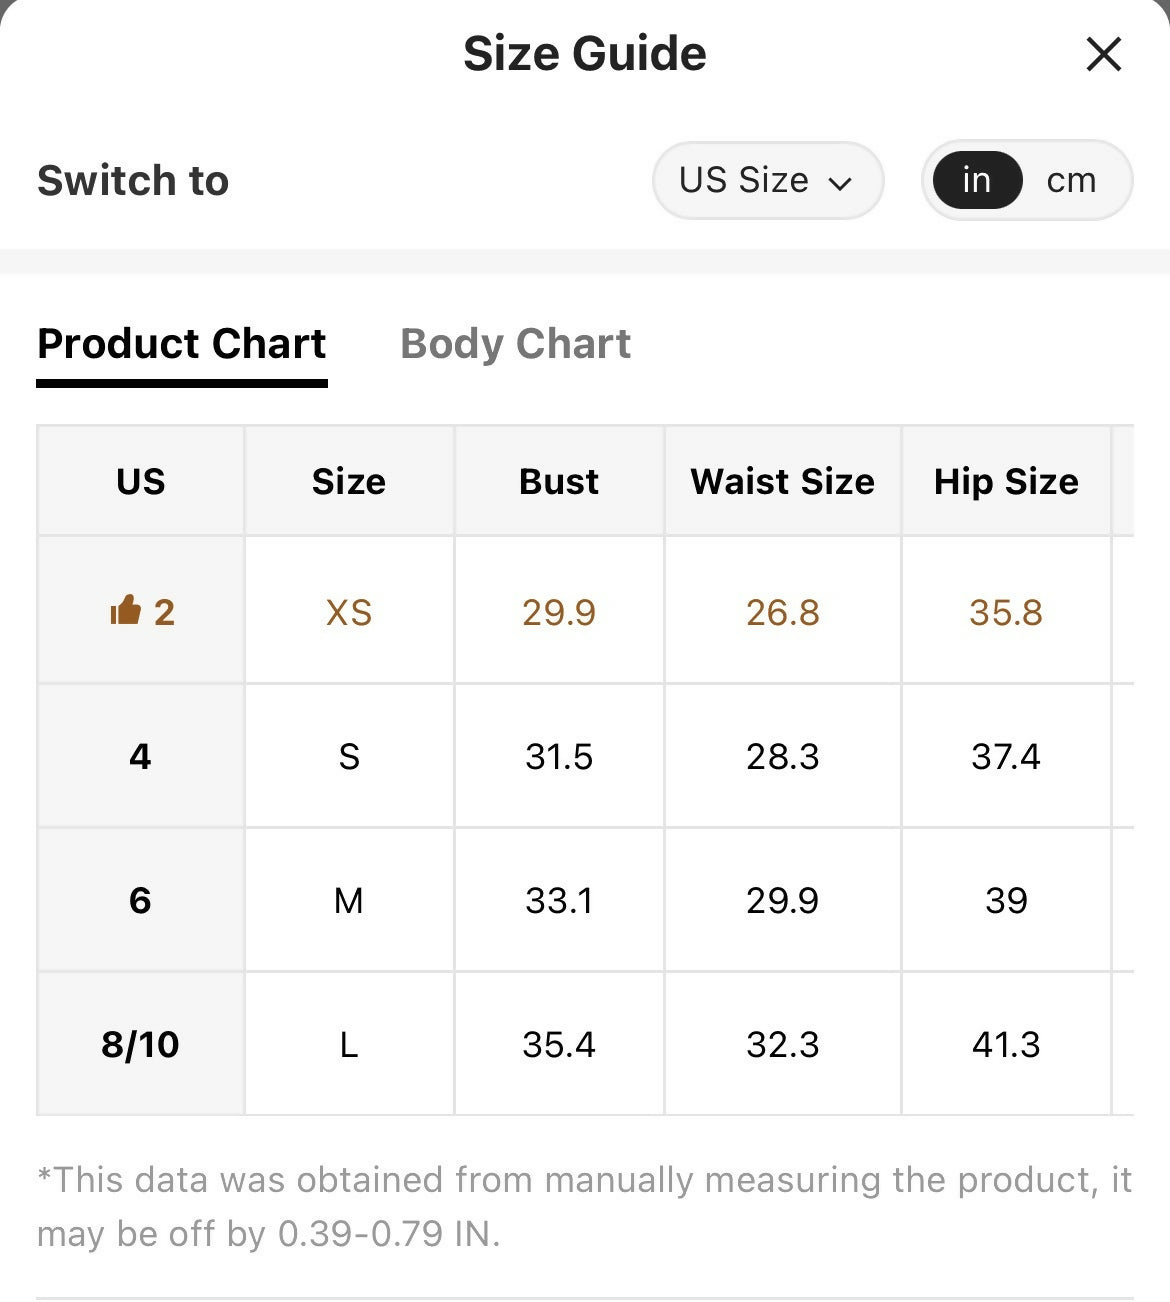Image resolution: width=1170 pixels, height=1302 pixels.
Task: Click the Bust column header
Action: tap(559, 481)
